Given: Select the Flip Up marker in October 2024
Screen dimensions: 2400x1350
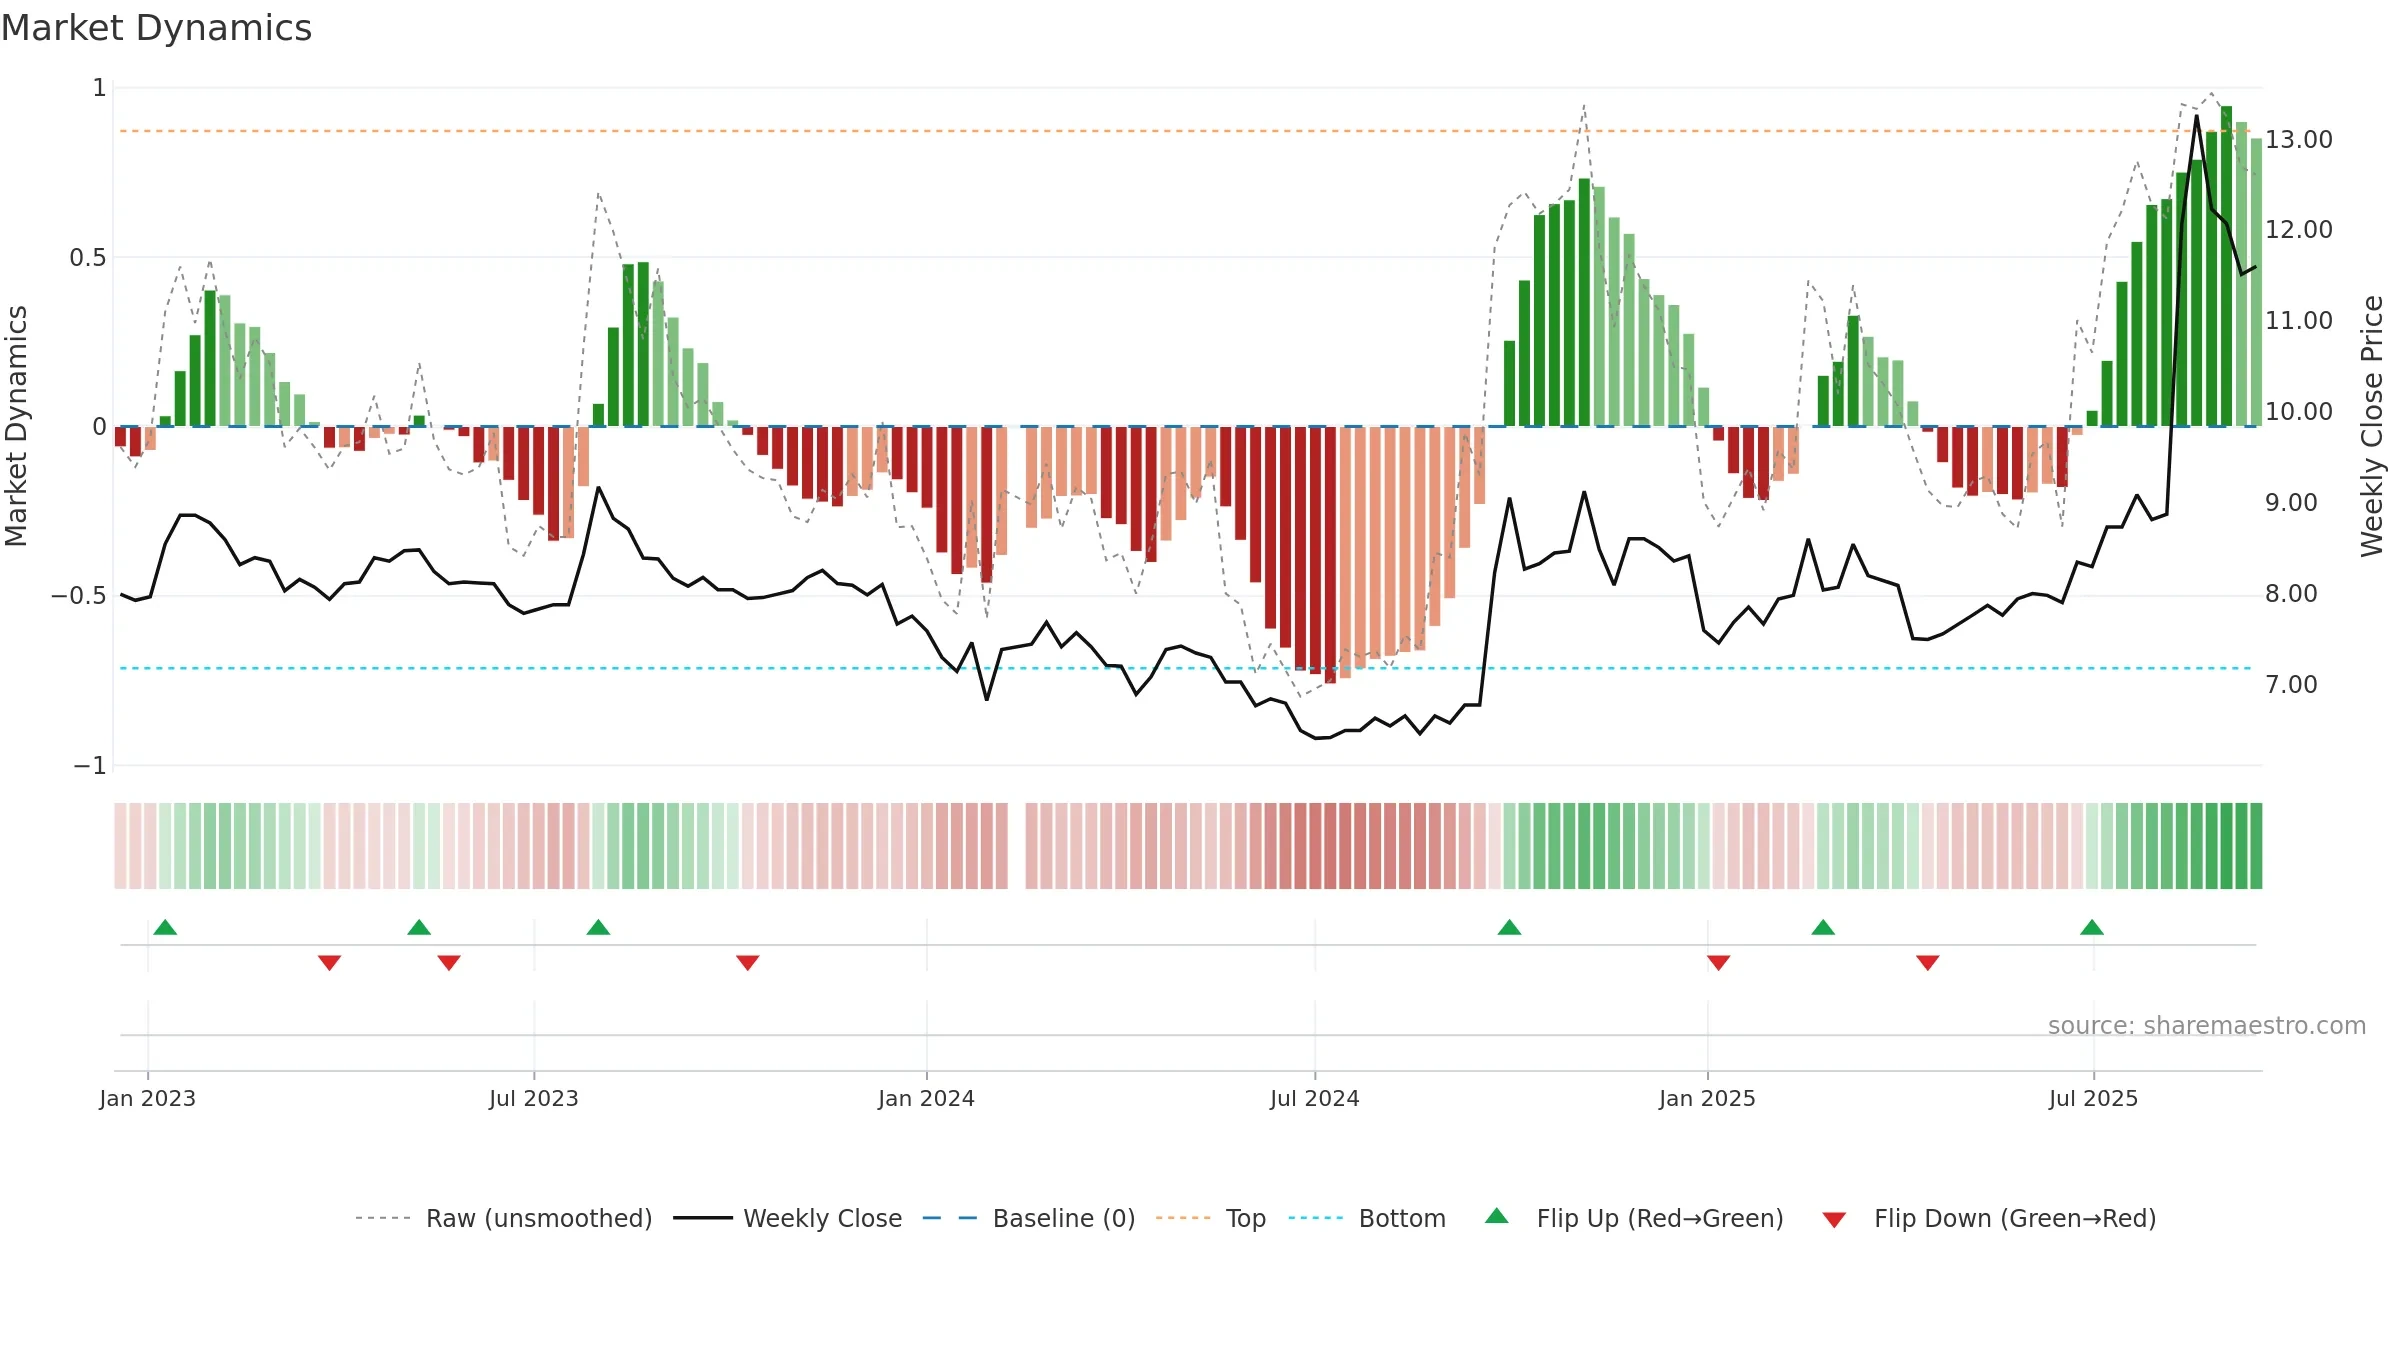Looking at the screenshot, I should [x=1510, y=927].
